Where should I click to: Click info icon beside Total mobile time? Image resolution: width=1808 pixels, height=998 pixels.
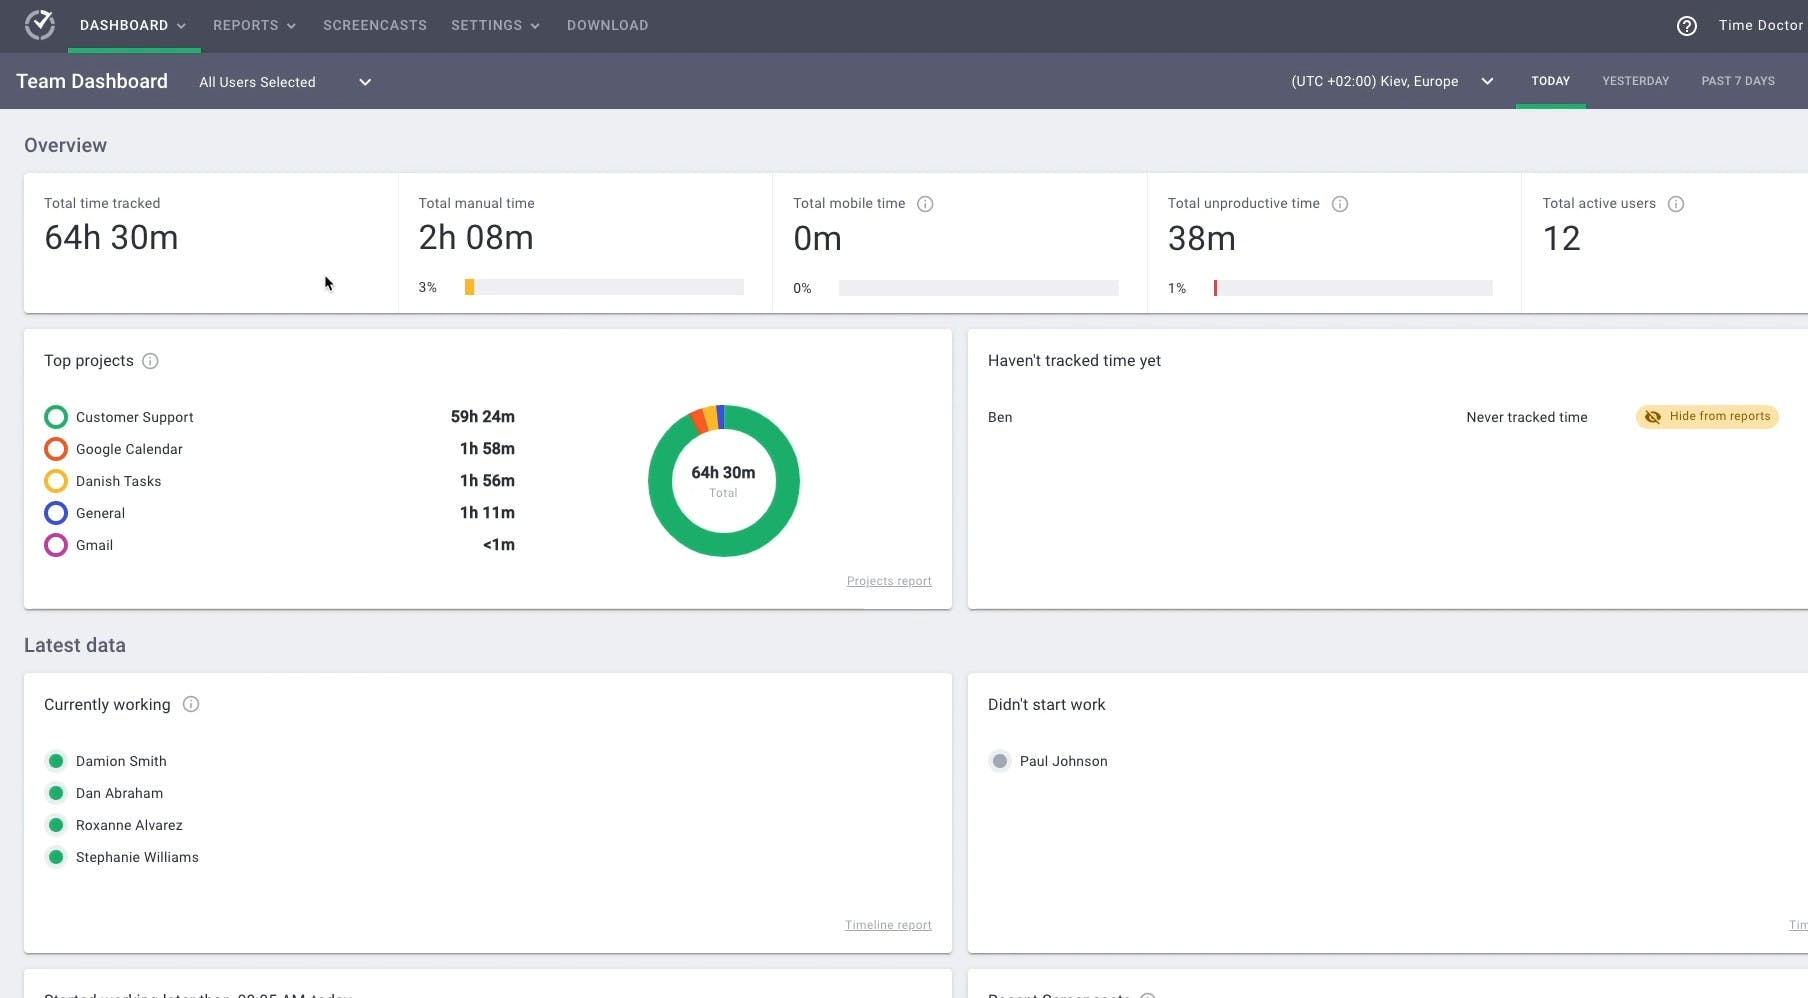pyautogui.click(x=925, y=204)
